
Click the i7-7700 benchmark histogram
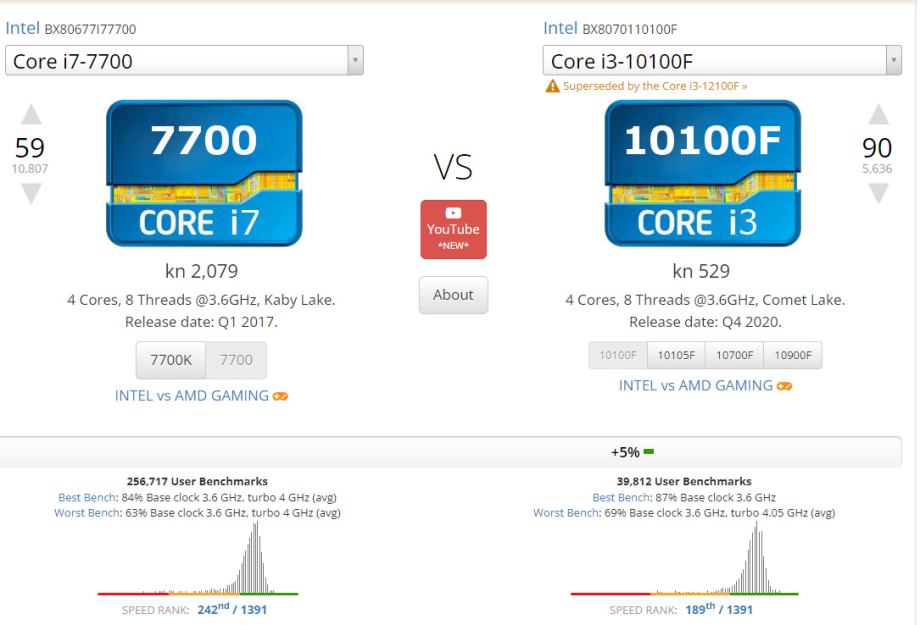click(198, 558)
